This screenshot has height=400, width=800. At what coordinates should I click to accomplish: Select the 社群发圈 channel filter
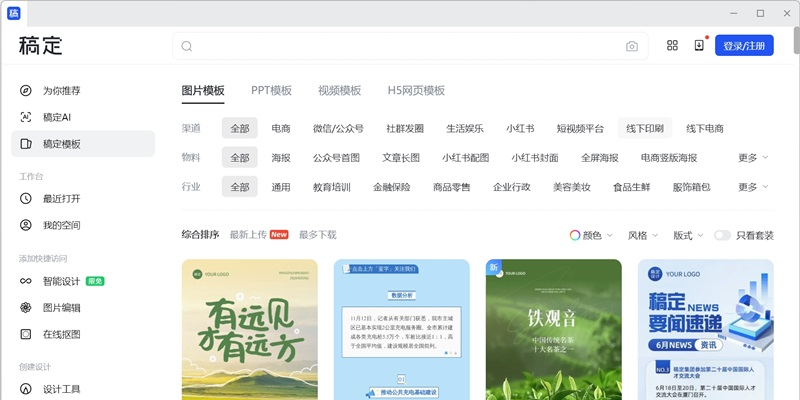pyautogui.click(x=405, y=128)
